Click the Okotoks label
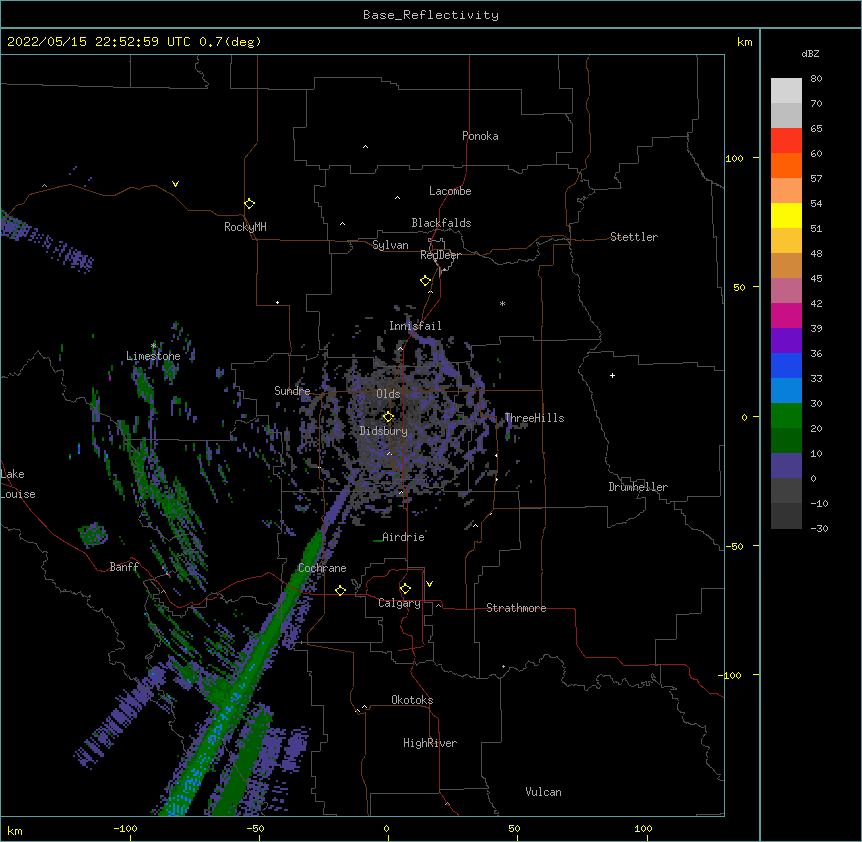The image size is (862, 842). click(x=412, y=700)
